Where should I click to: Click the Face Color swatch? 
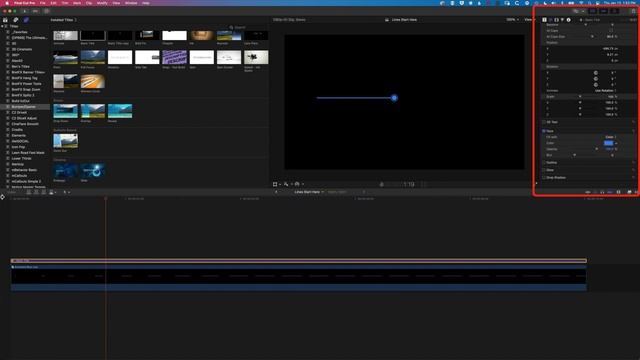pyautogui.click(x=608, y=143)
